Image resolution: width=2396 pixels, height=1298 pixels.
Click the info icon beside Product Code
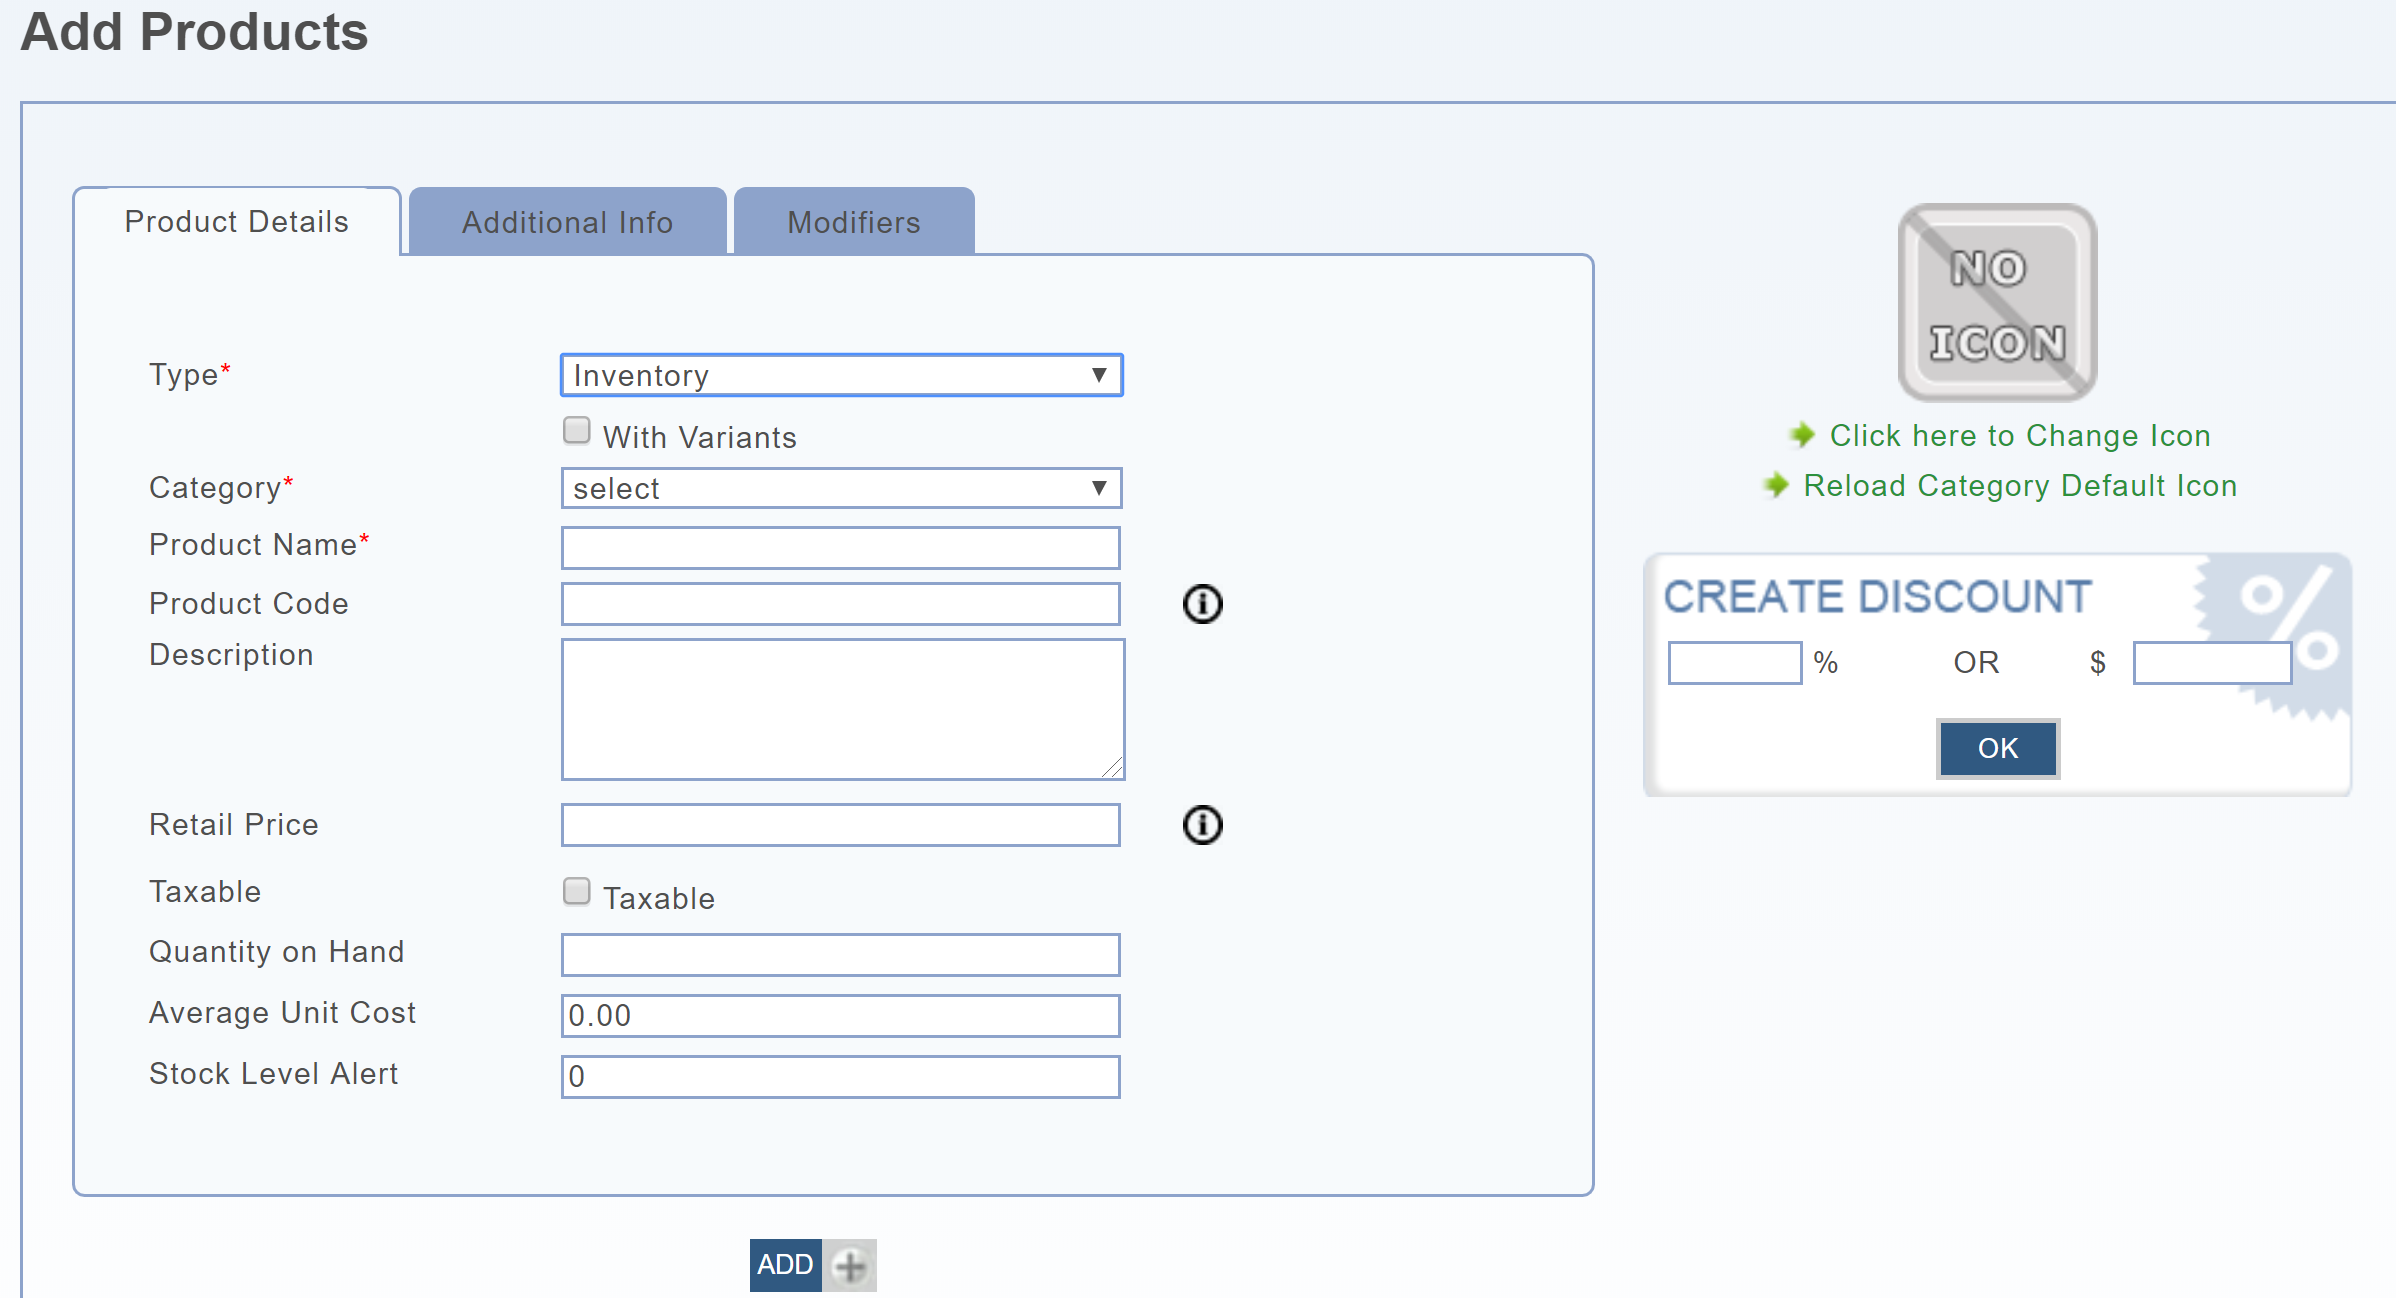[1202, 604]
